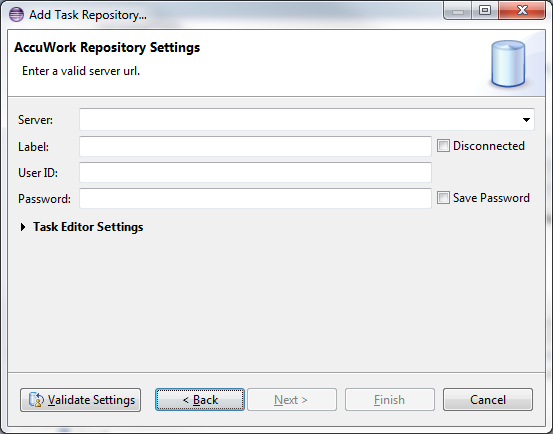The height and width of the screenshot is (434, 553).
Task: Focus the Password text field
Action: 255,198
